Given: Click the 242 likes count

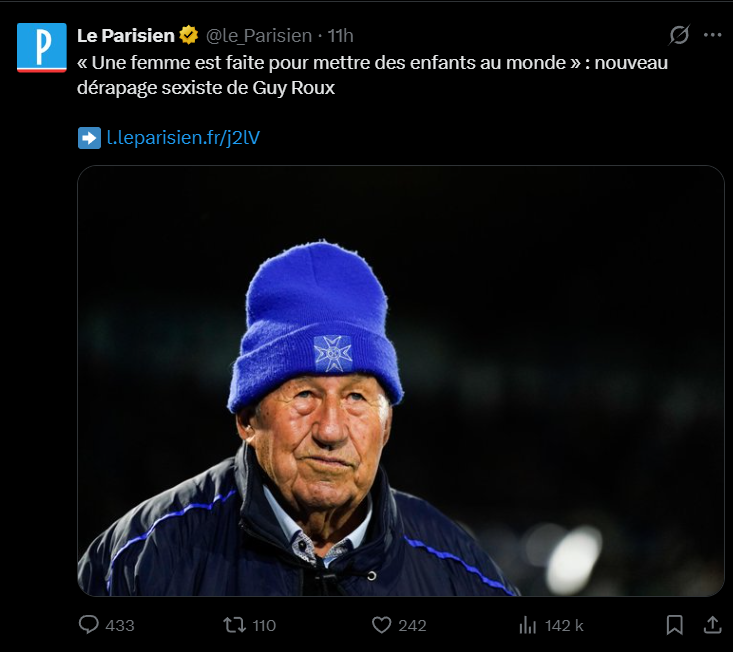Looking at the screenshot, I should [x=412, y=625].
